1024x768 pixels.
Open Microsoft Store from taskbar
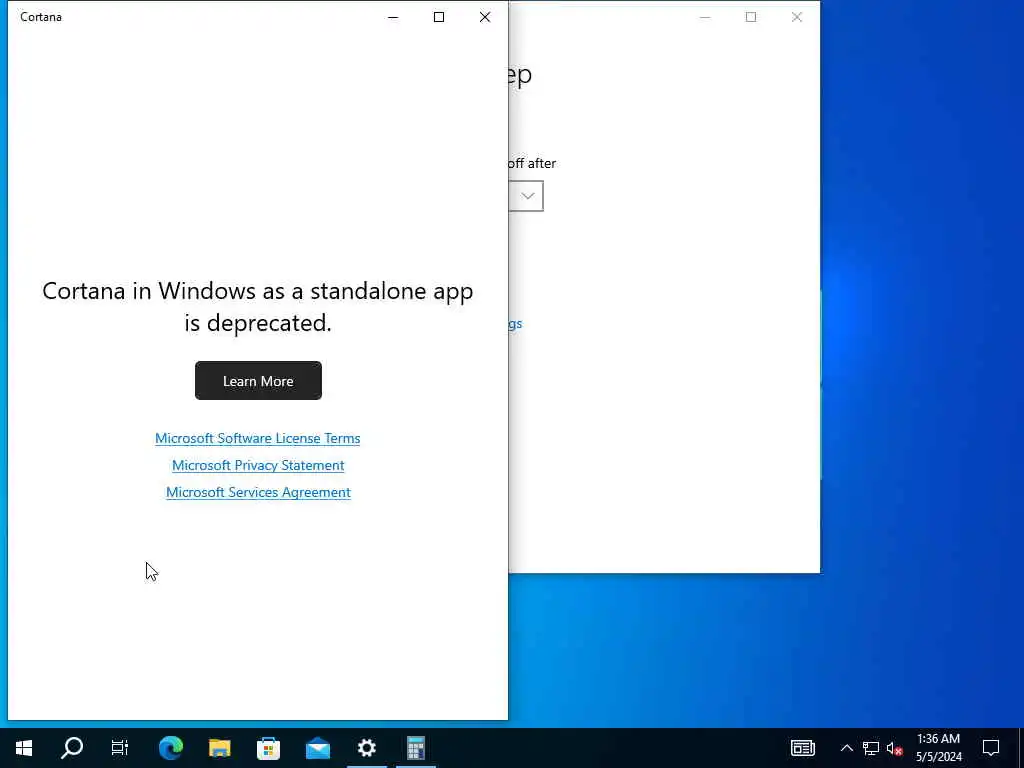click(x=268, y=748)
